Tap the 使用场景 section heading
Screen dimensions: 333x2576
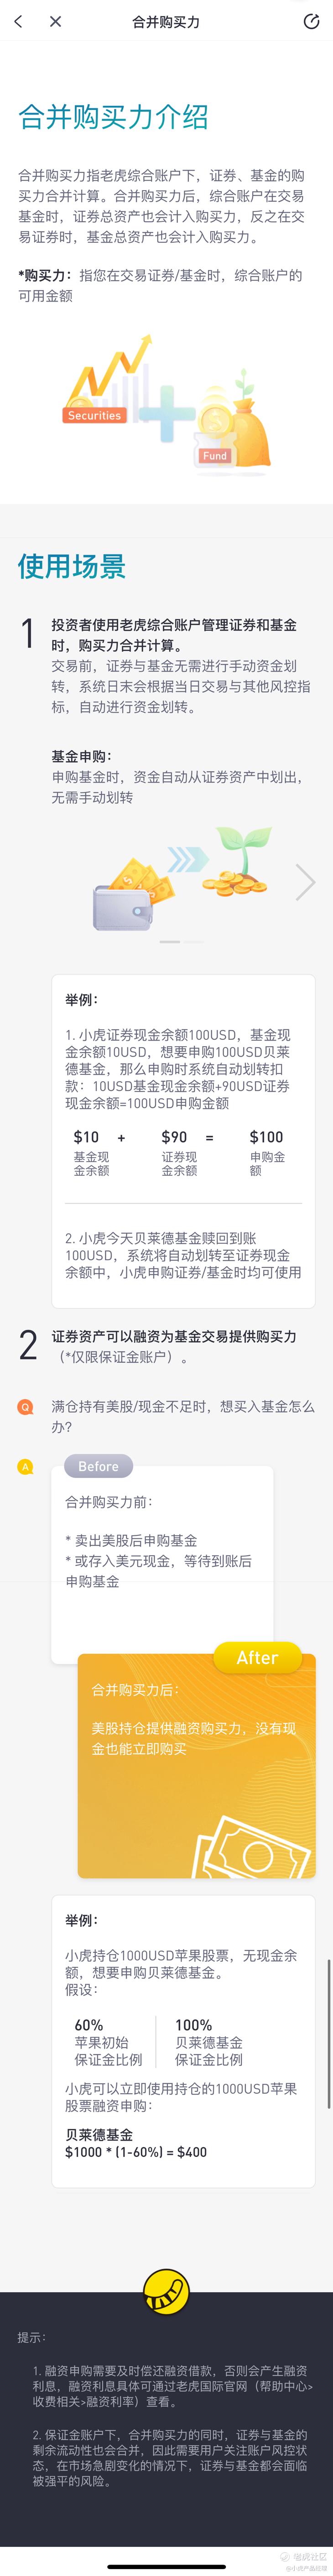point(72,566)
